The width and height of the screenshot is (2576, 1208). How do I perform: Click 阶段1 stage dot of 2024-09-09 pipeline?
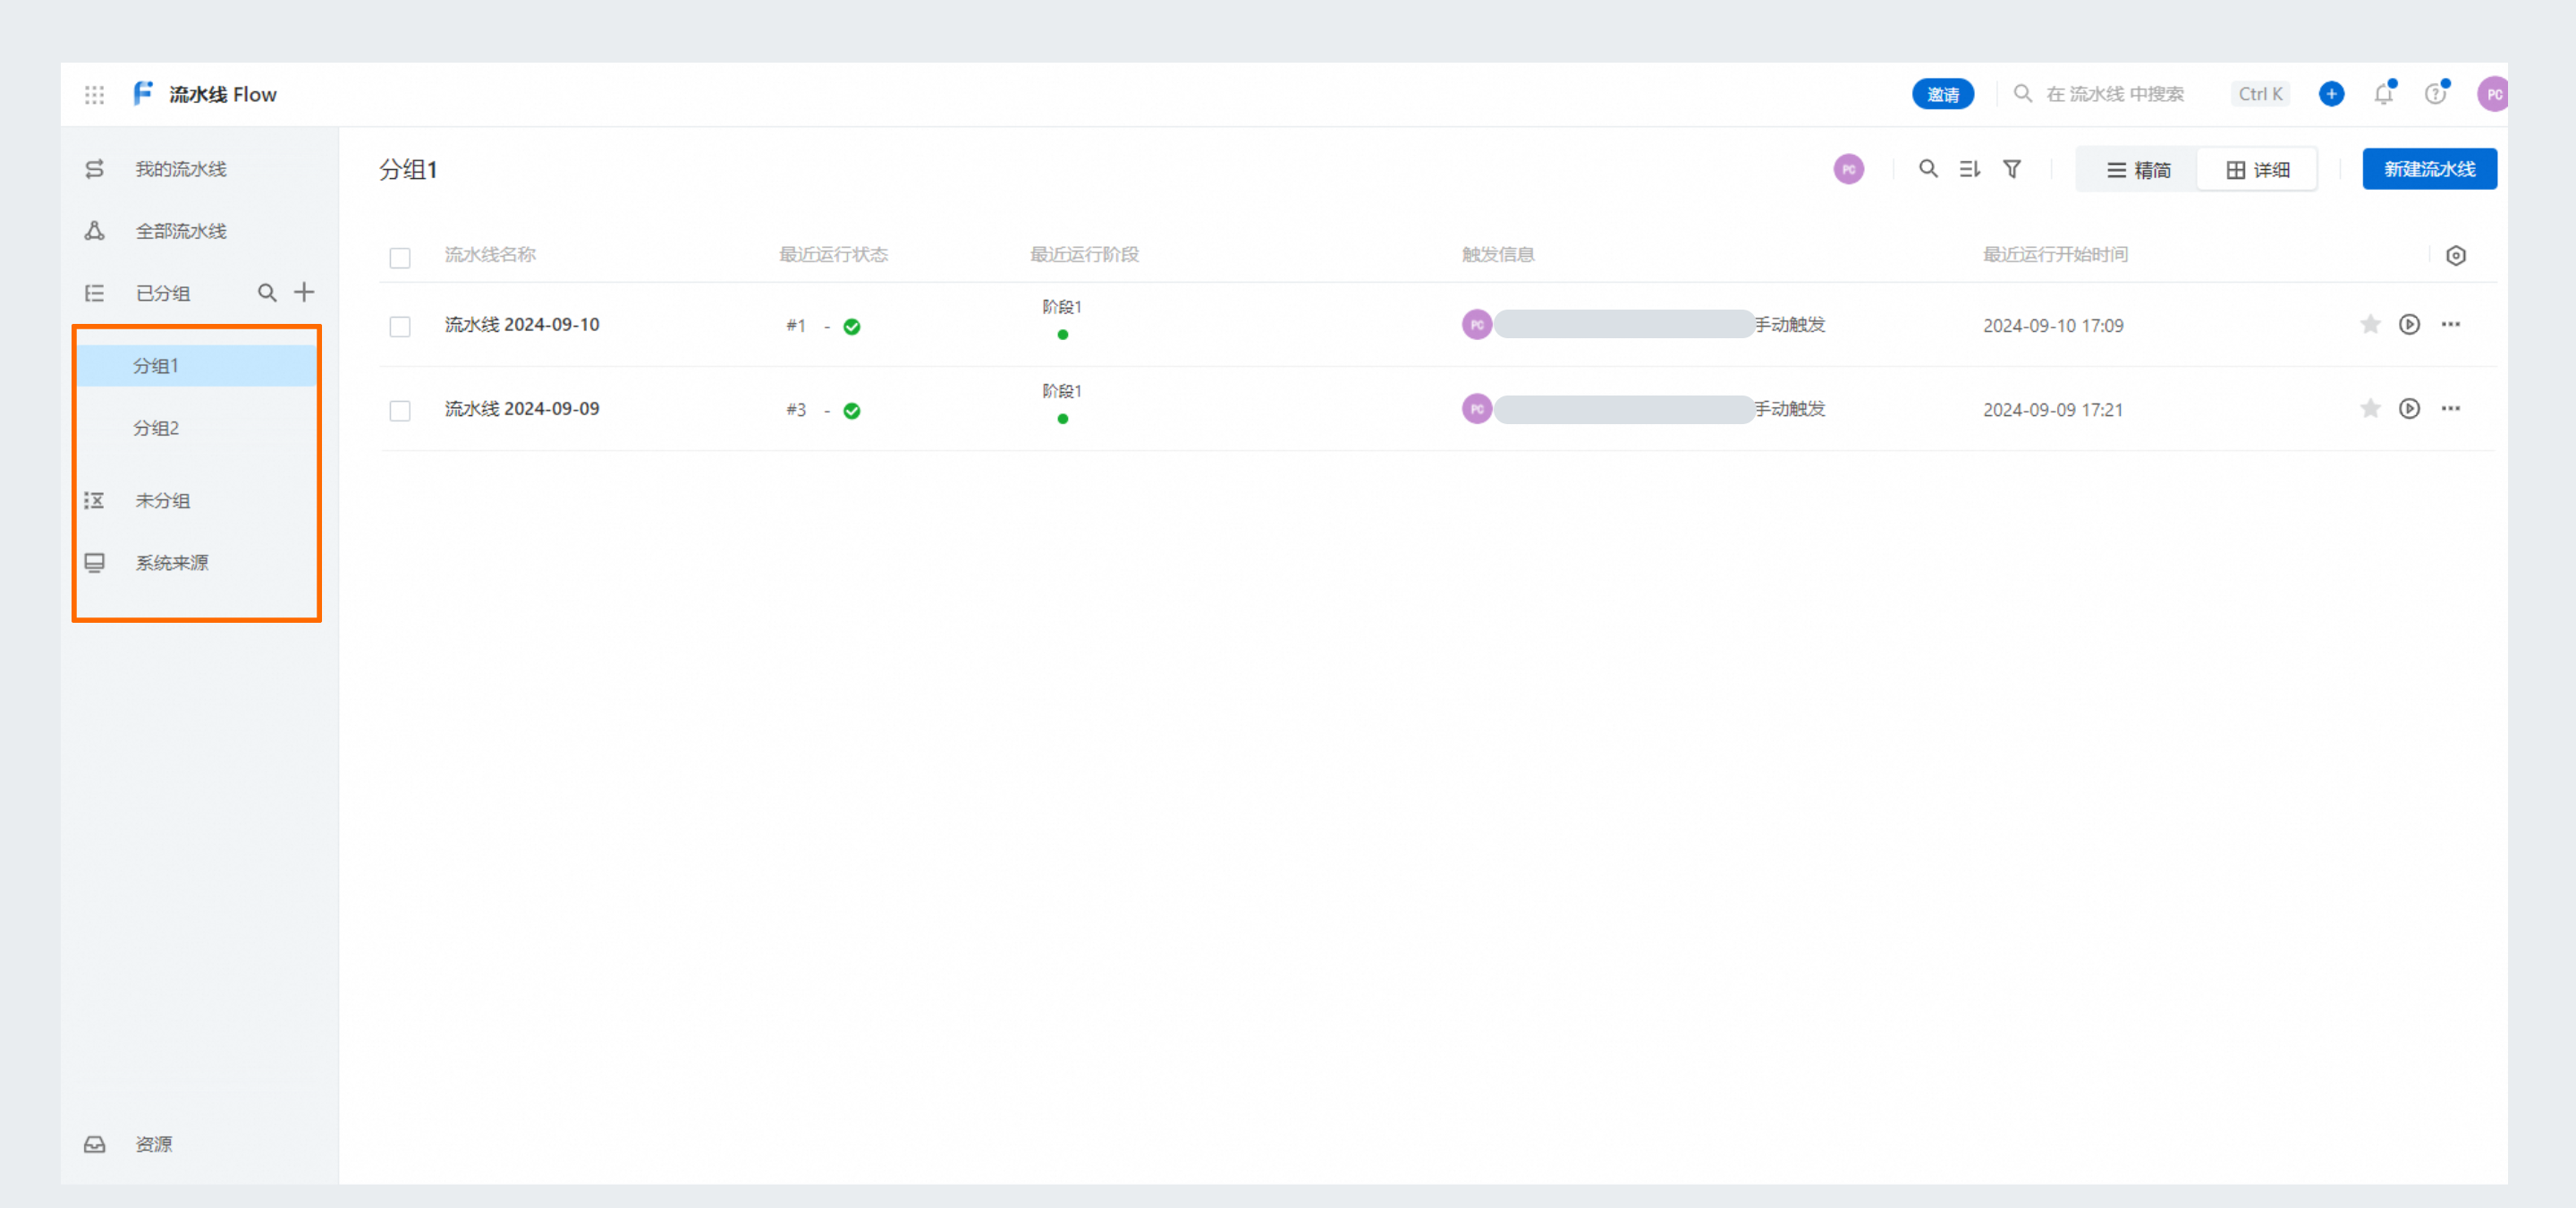(1063, 419)
